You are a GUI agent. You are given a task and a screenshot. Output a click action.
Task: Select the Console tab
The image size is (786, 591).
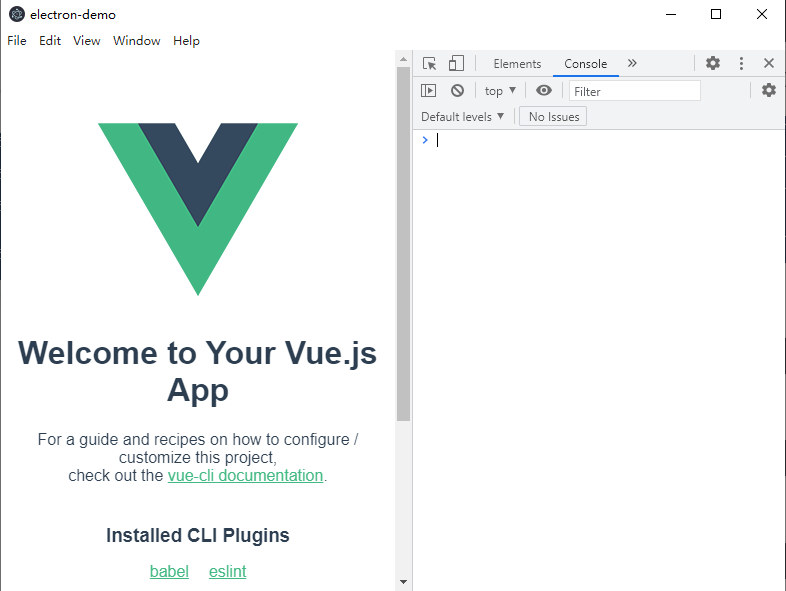click(x=585, y=64)
